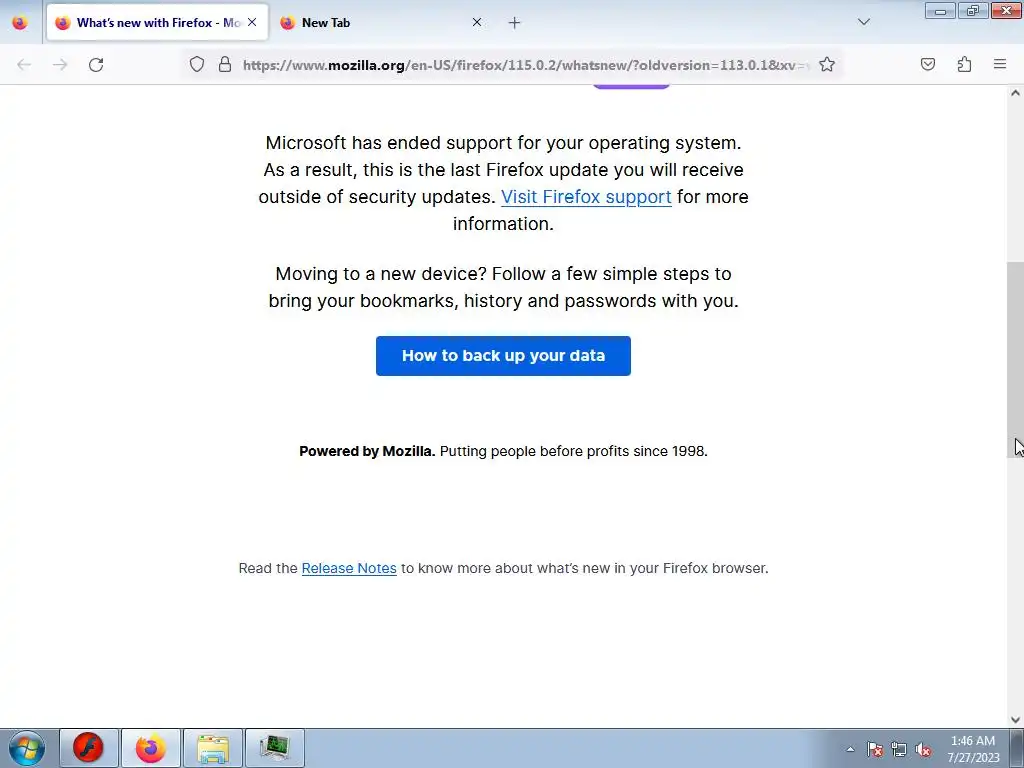1024x768 pixels.
Task: Open the Release Notes link
Action: coord(349,568)
